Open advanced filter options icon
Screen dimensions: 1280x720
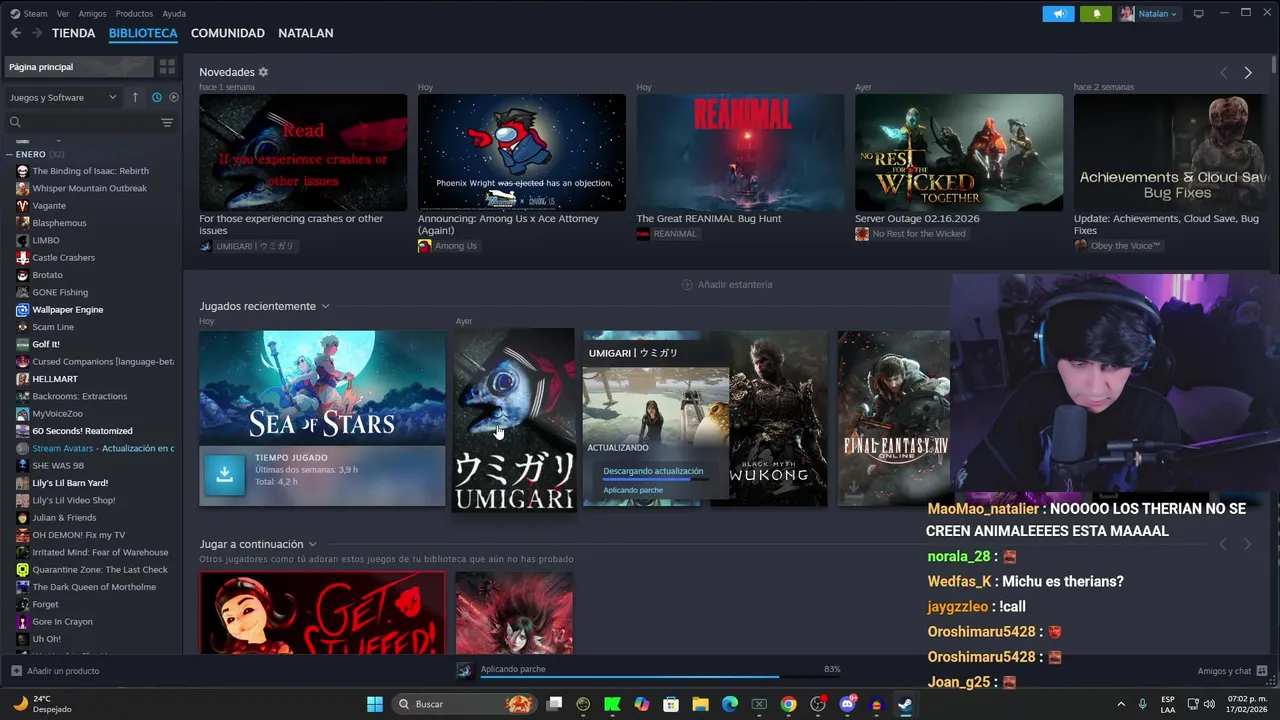click(167, 122)
